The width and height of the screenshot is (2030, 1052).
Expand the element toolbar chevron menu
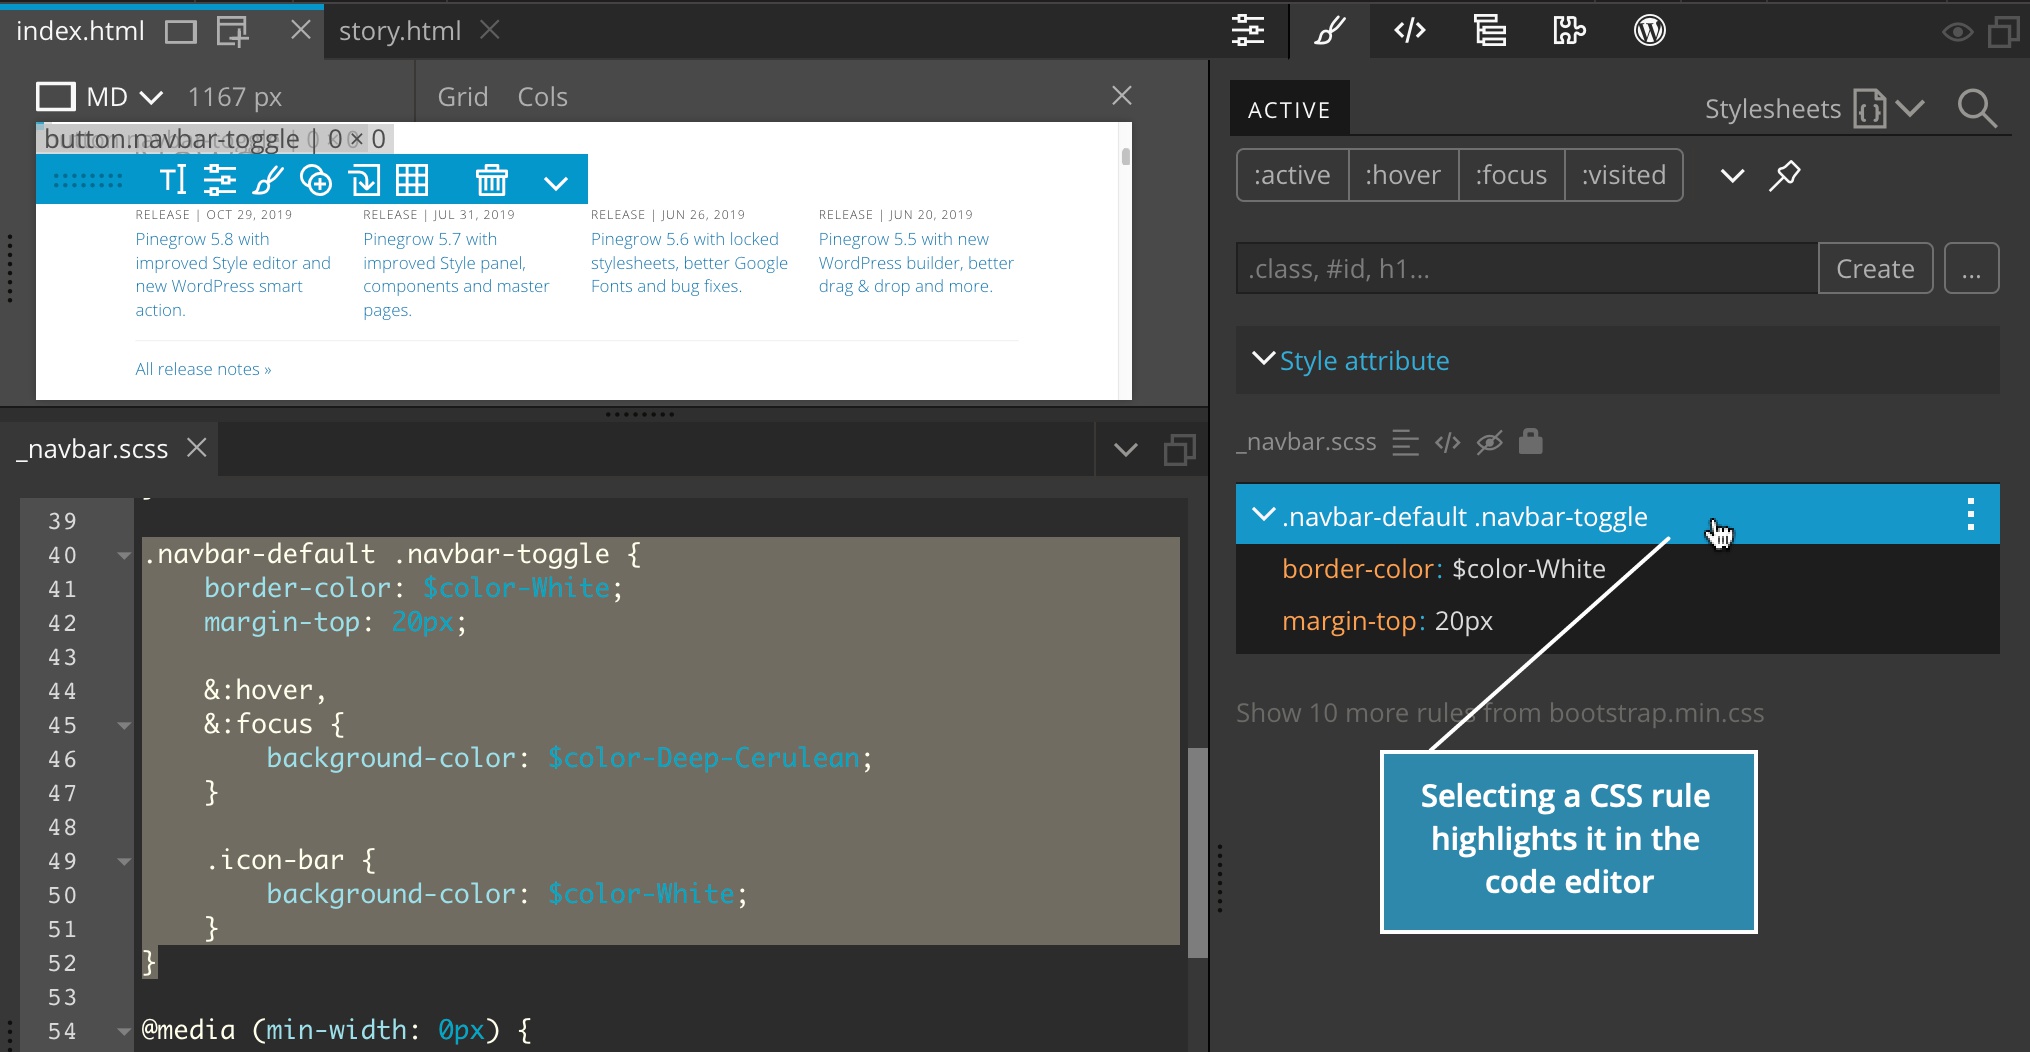coord(556,183)
